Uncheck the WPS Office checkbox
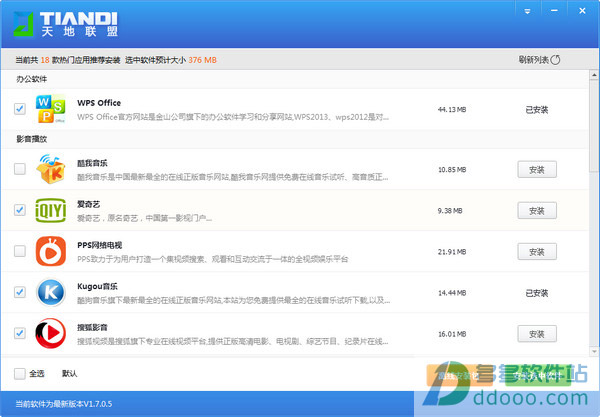 [x=20, y=109]
